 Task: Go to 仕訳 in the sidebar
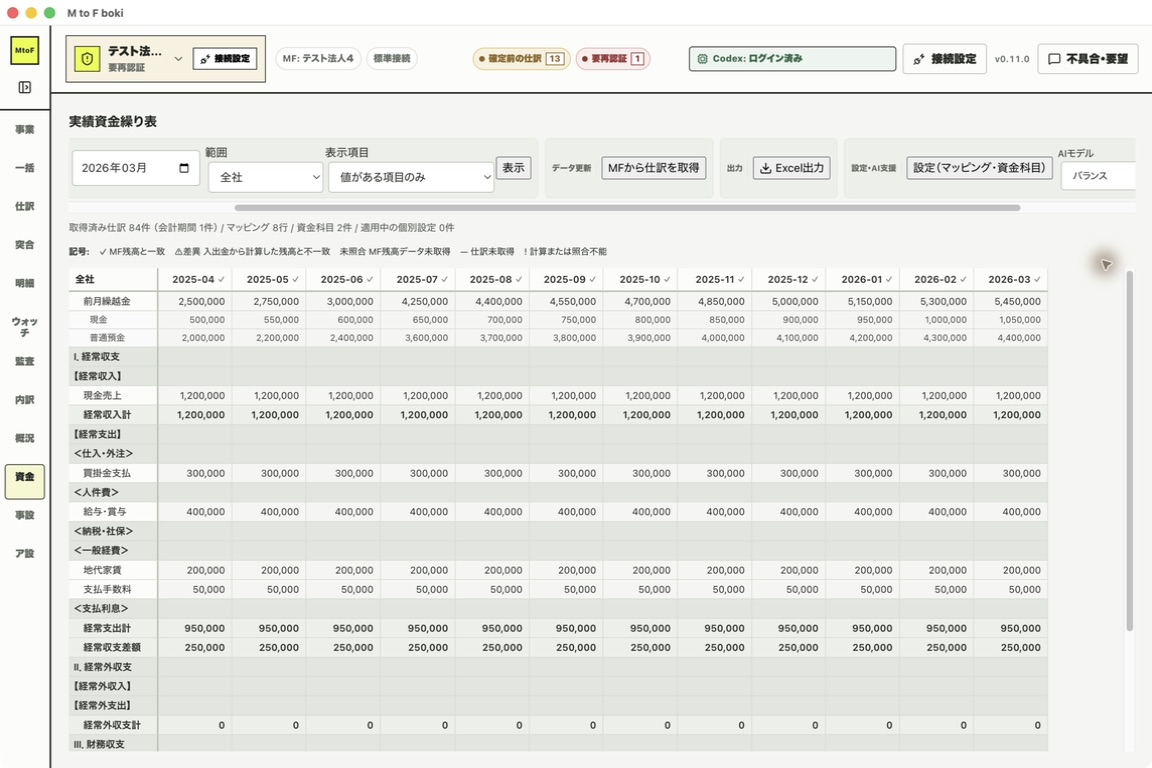[24, 207]
